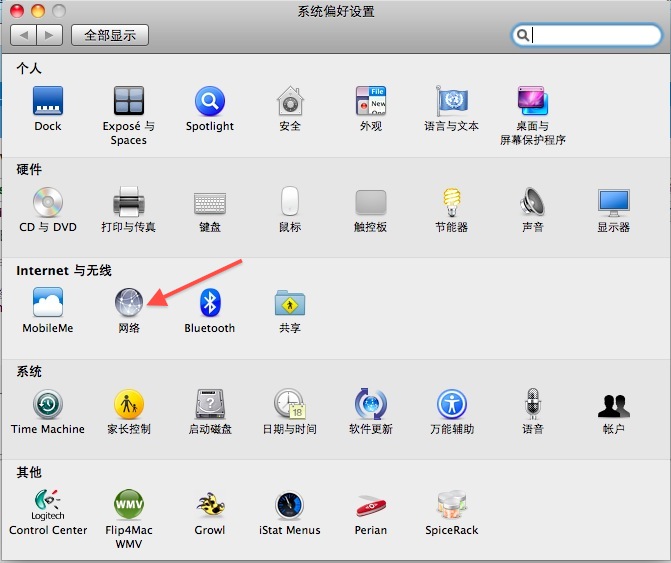Viewport: 671px width, 563px height.
Task: Open Exposé 与 Spaces settings
Action: (128, 101)
